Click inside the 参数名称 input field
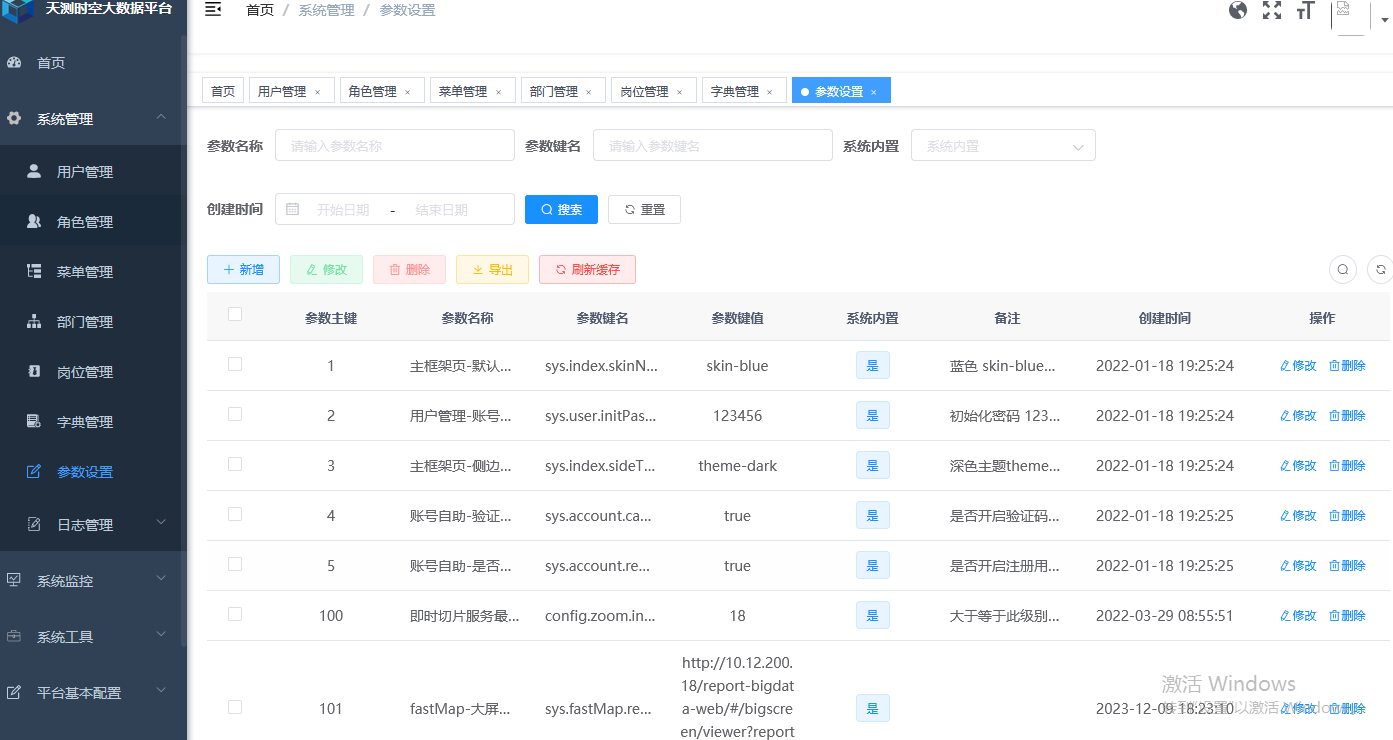 click(x=394, y=145)
